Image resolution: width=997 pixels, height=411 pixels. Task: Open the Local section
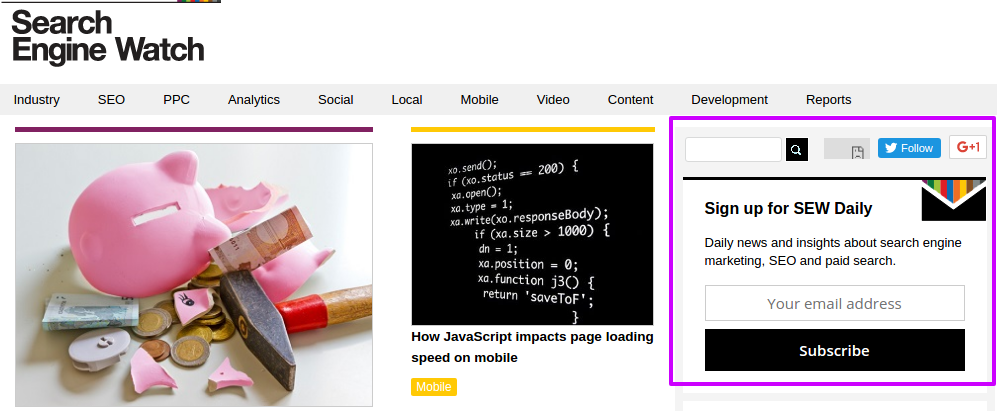coord(407,100)
